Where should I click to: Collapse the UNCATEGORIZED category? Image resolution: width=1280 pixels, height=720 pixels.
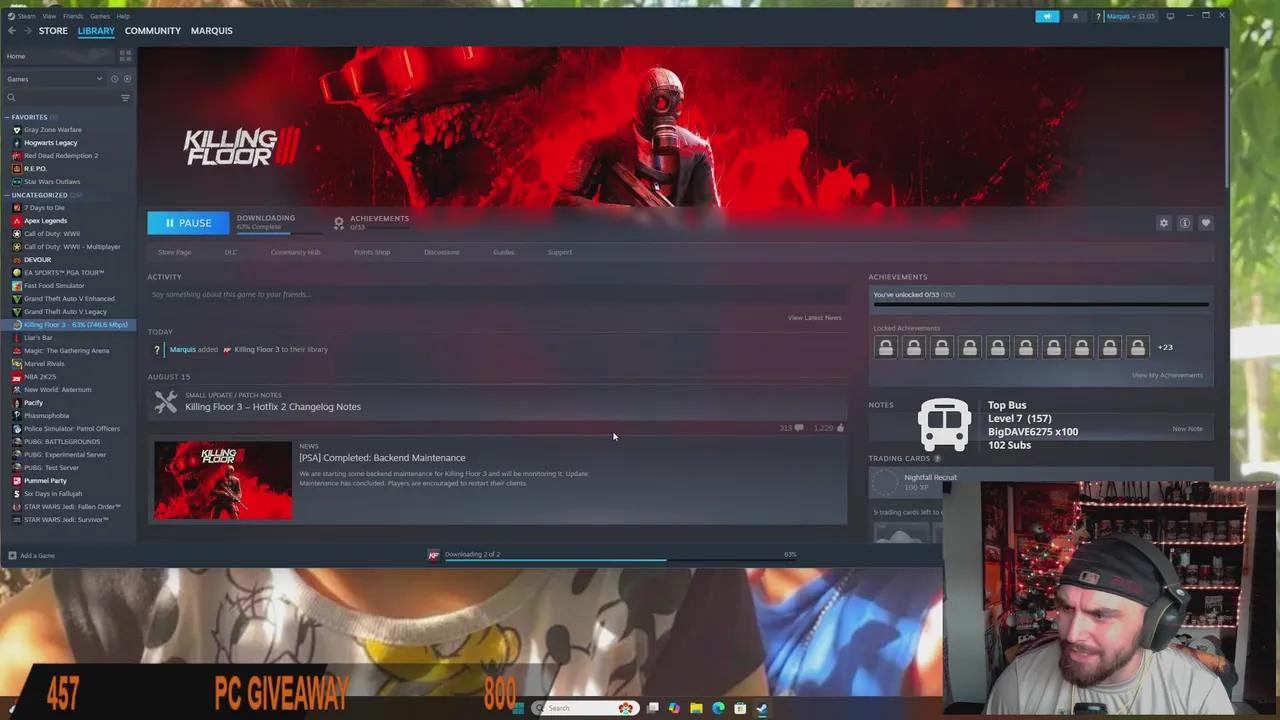6,195
